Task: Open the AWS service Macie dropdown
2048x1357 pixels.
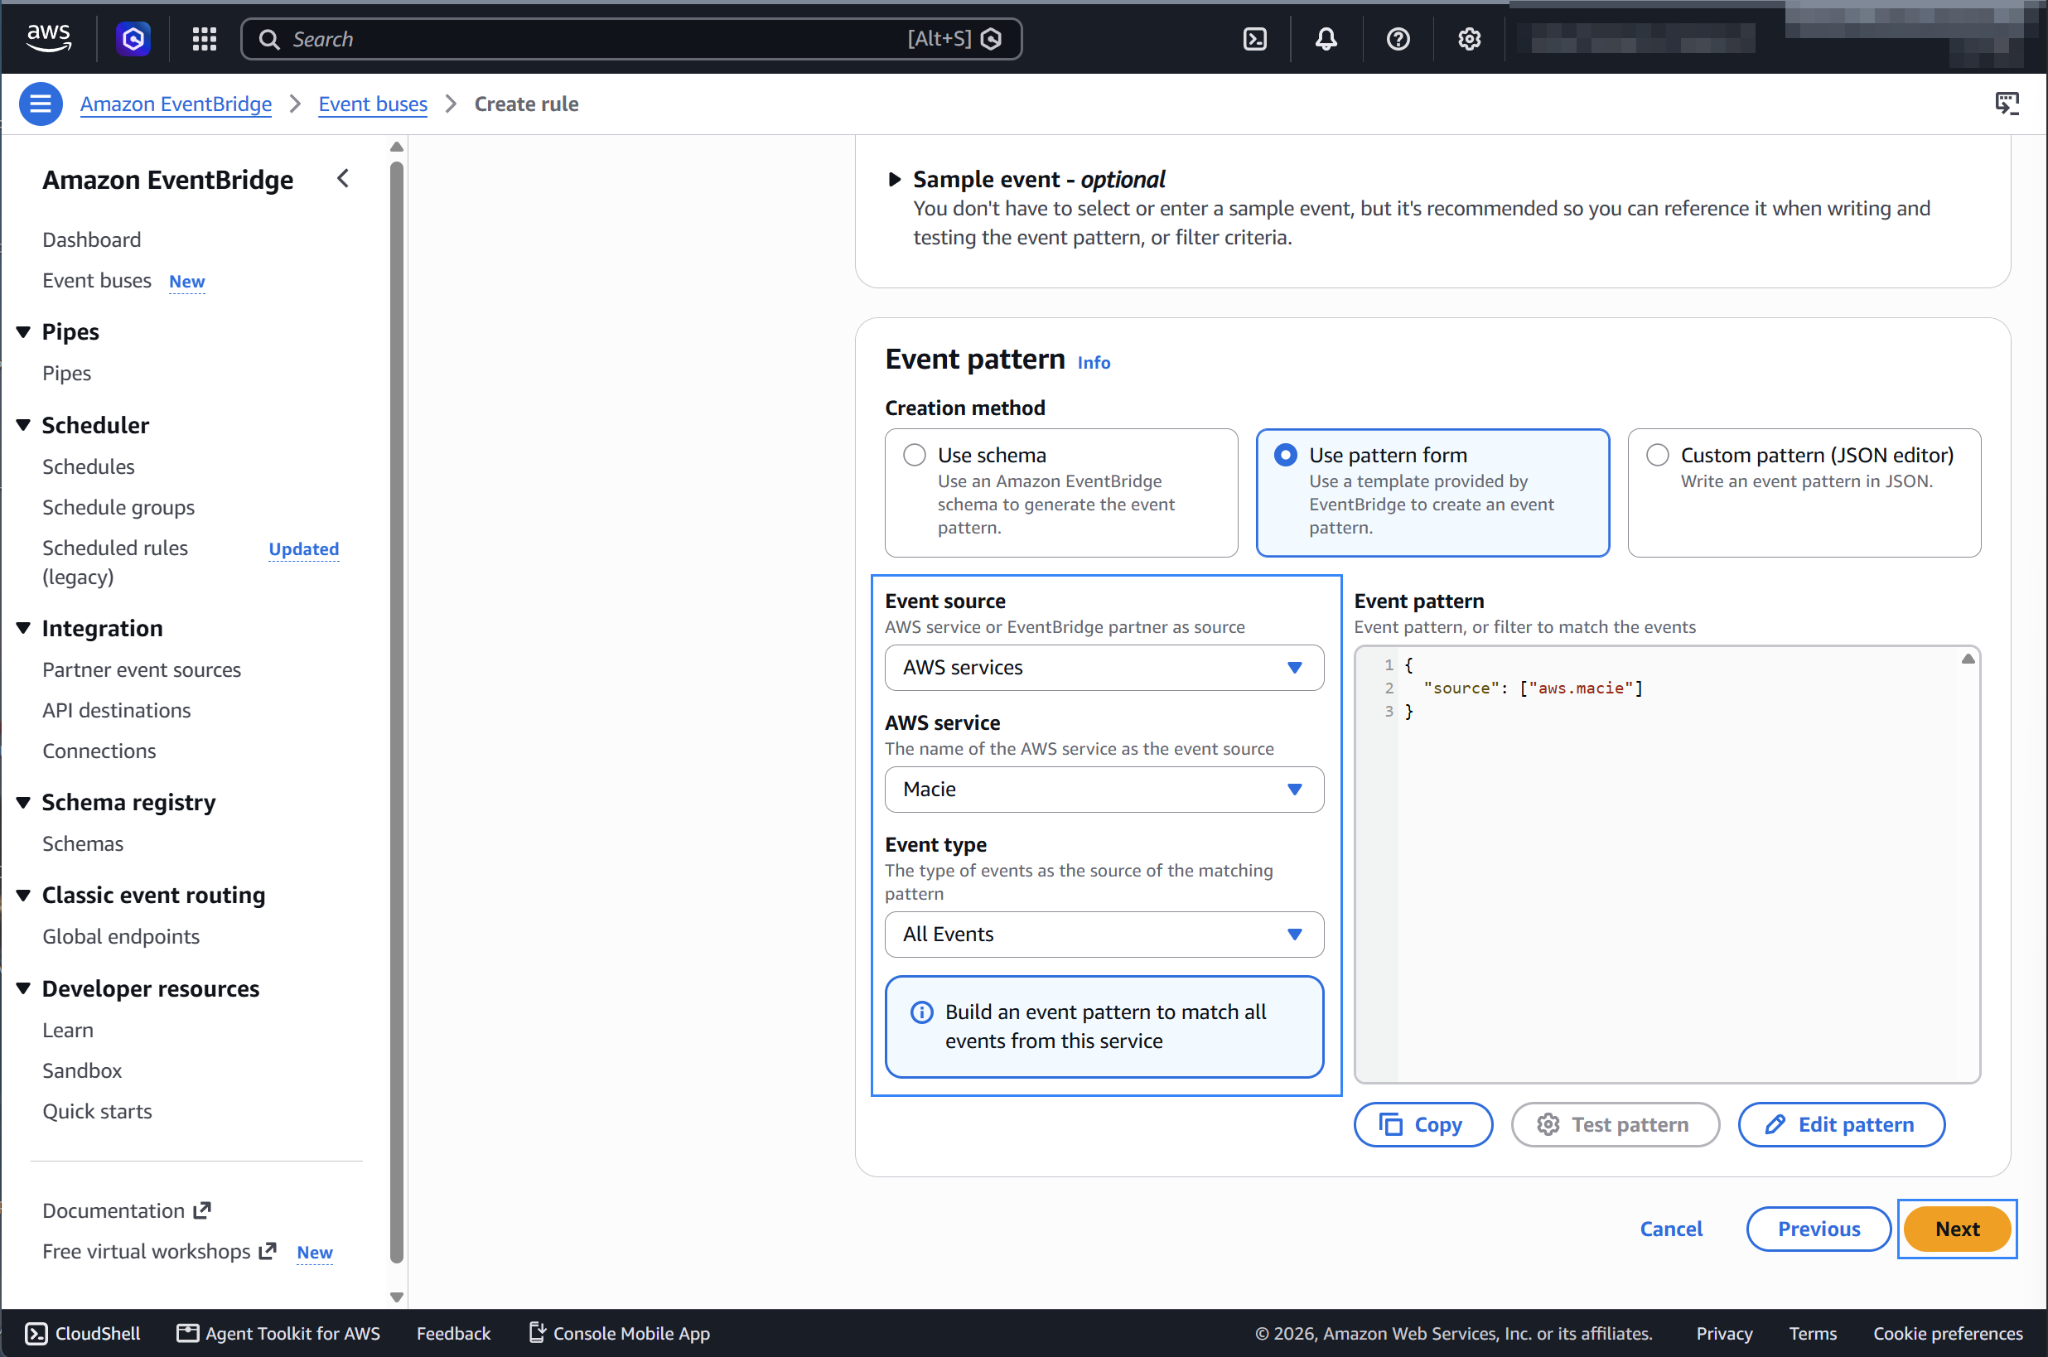Action: tap(1104, 789)
